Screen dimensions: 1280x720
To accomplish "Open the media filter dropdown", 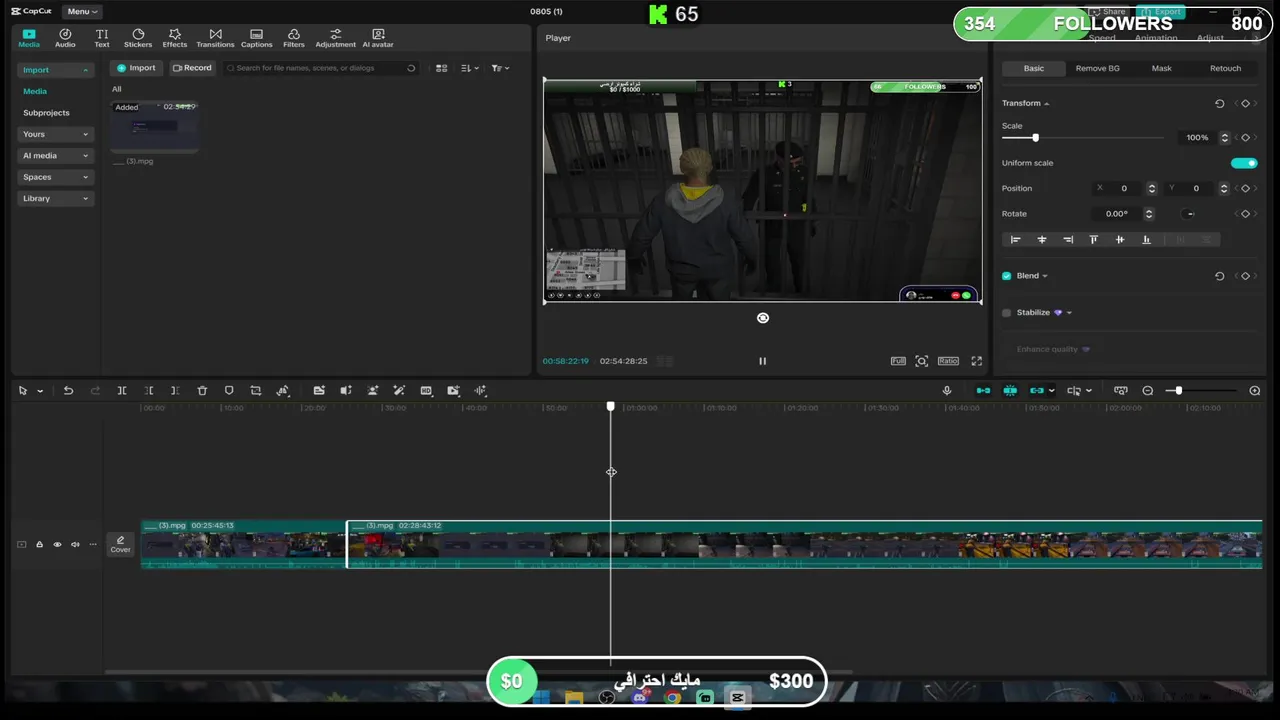I will 500,68.
